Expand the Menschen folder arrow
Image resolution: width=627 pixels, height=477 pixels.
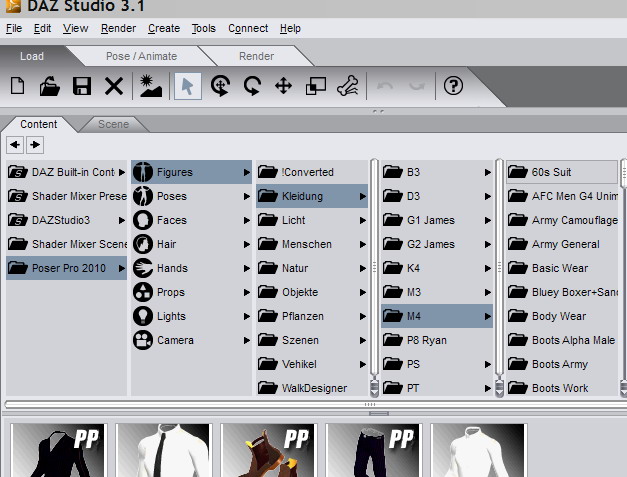[x=363, y=244]
